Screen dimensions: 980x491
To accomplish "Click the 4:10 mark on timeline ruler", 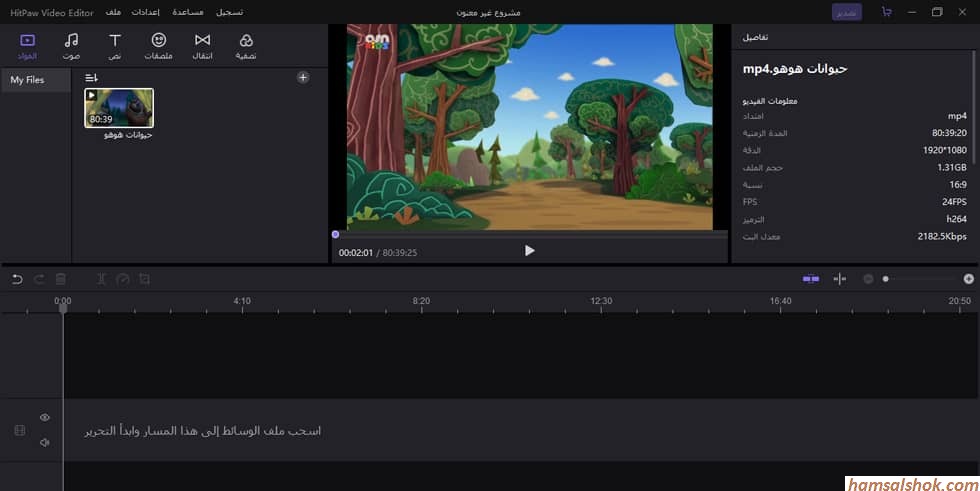I will coord(242,301).
